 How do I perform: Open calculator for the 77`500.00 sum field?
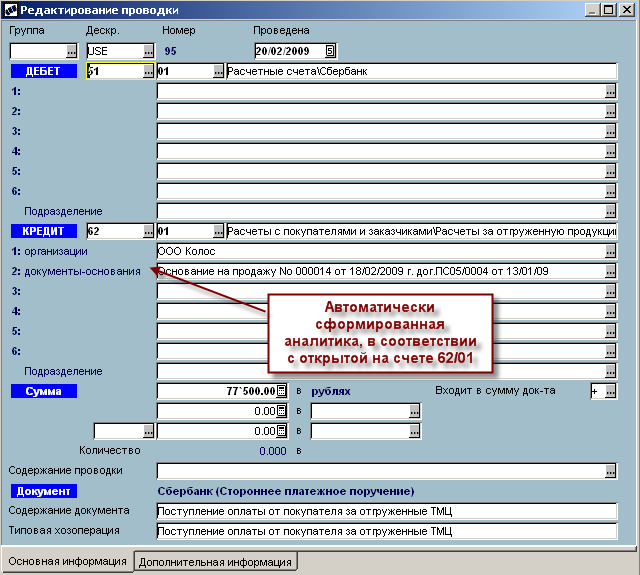[x=282, y=391]
